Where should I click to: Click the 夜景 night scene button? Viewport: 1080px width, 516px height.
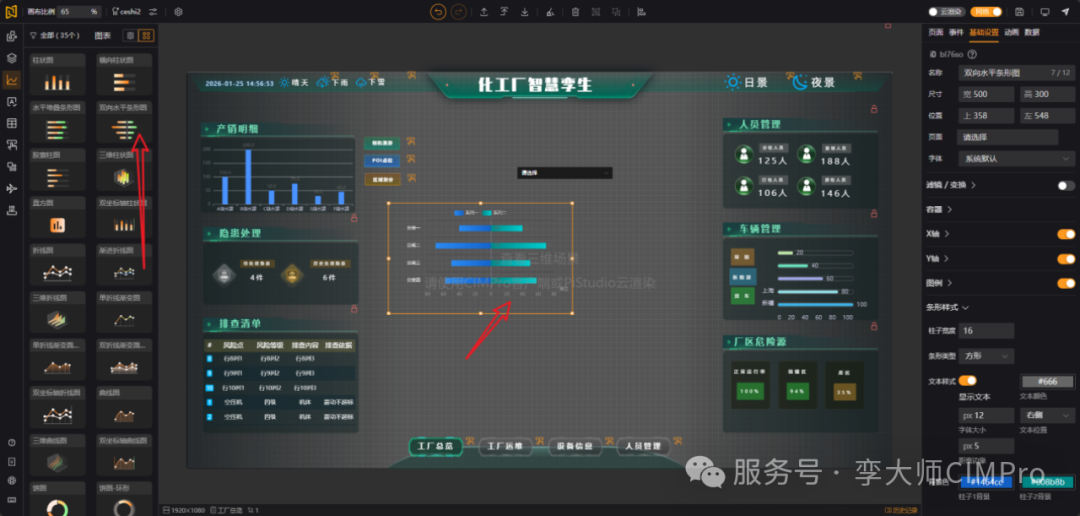pyautogui.click(x=813, y=83)
